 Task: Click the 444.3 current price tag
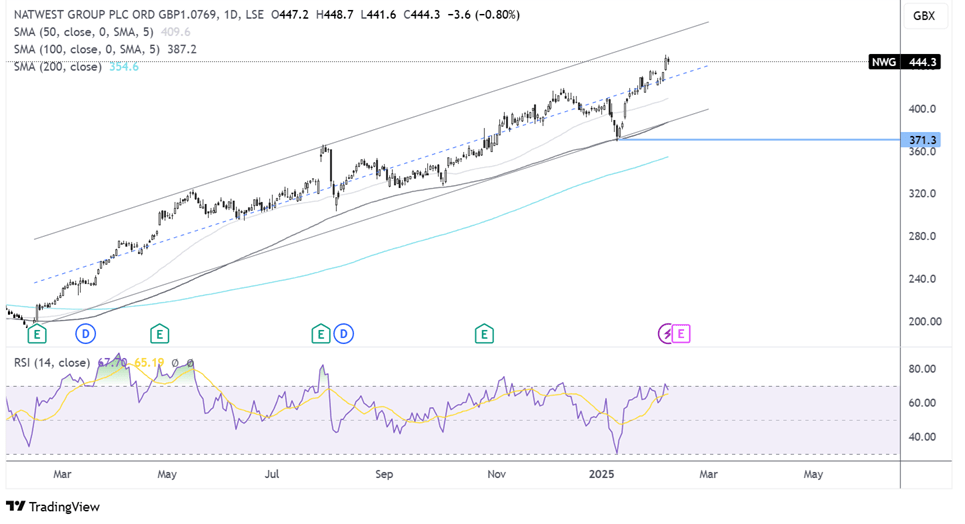[922, 62]
